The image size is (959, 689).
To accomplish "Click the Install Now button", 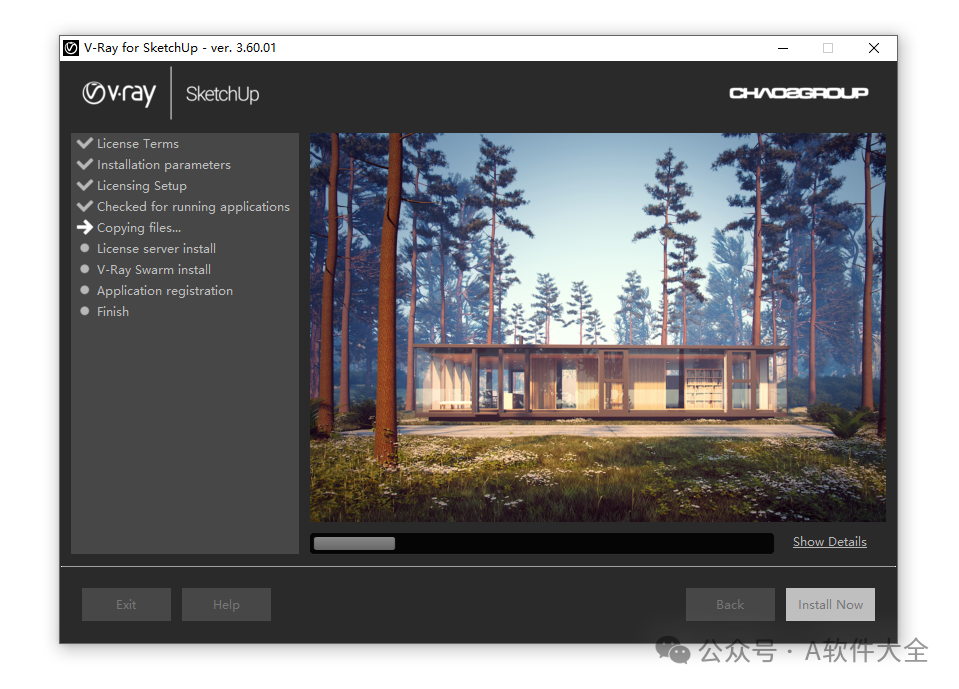I will tap(830, 605).
